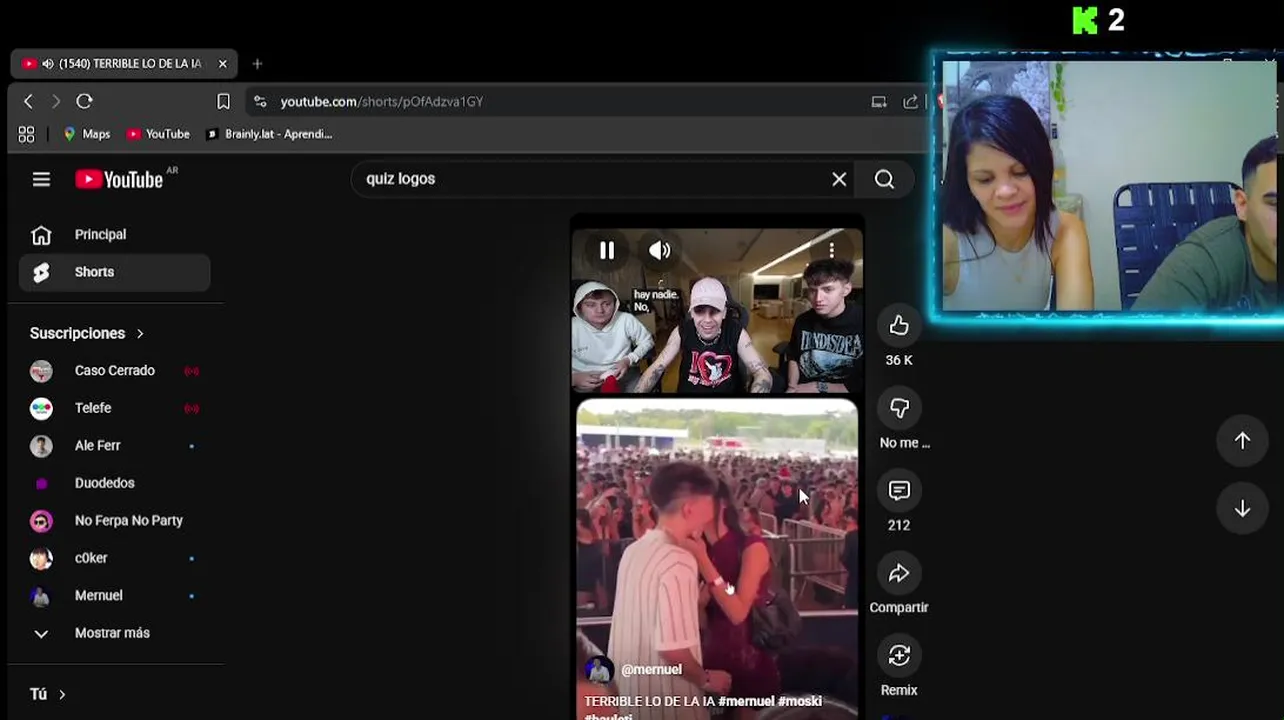Image resolution: width=1284 pixels, height=720 pixels.
Task: Go to next Short with down arrow
Action: [1242, 509]
